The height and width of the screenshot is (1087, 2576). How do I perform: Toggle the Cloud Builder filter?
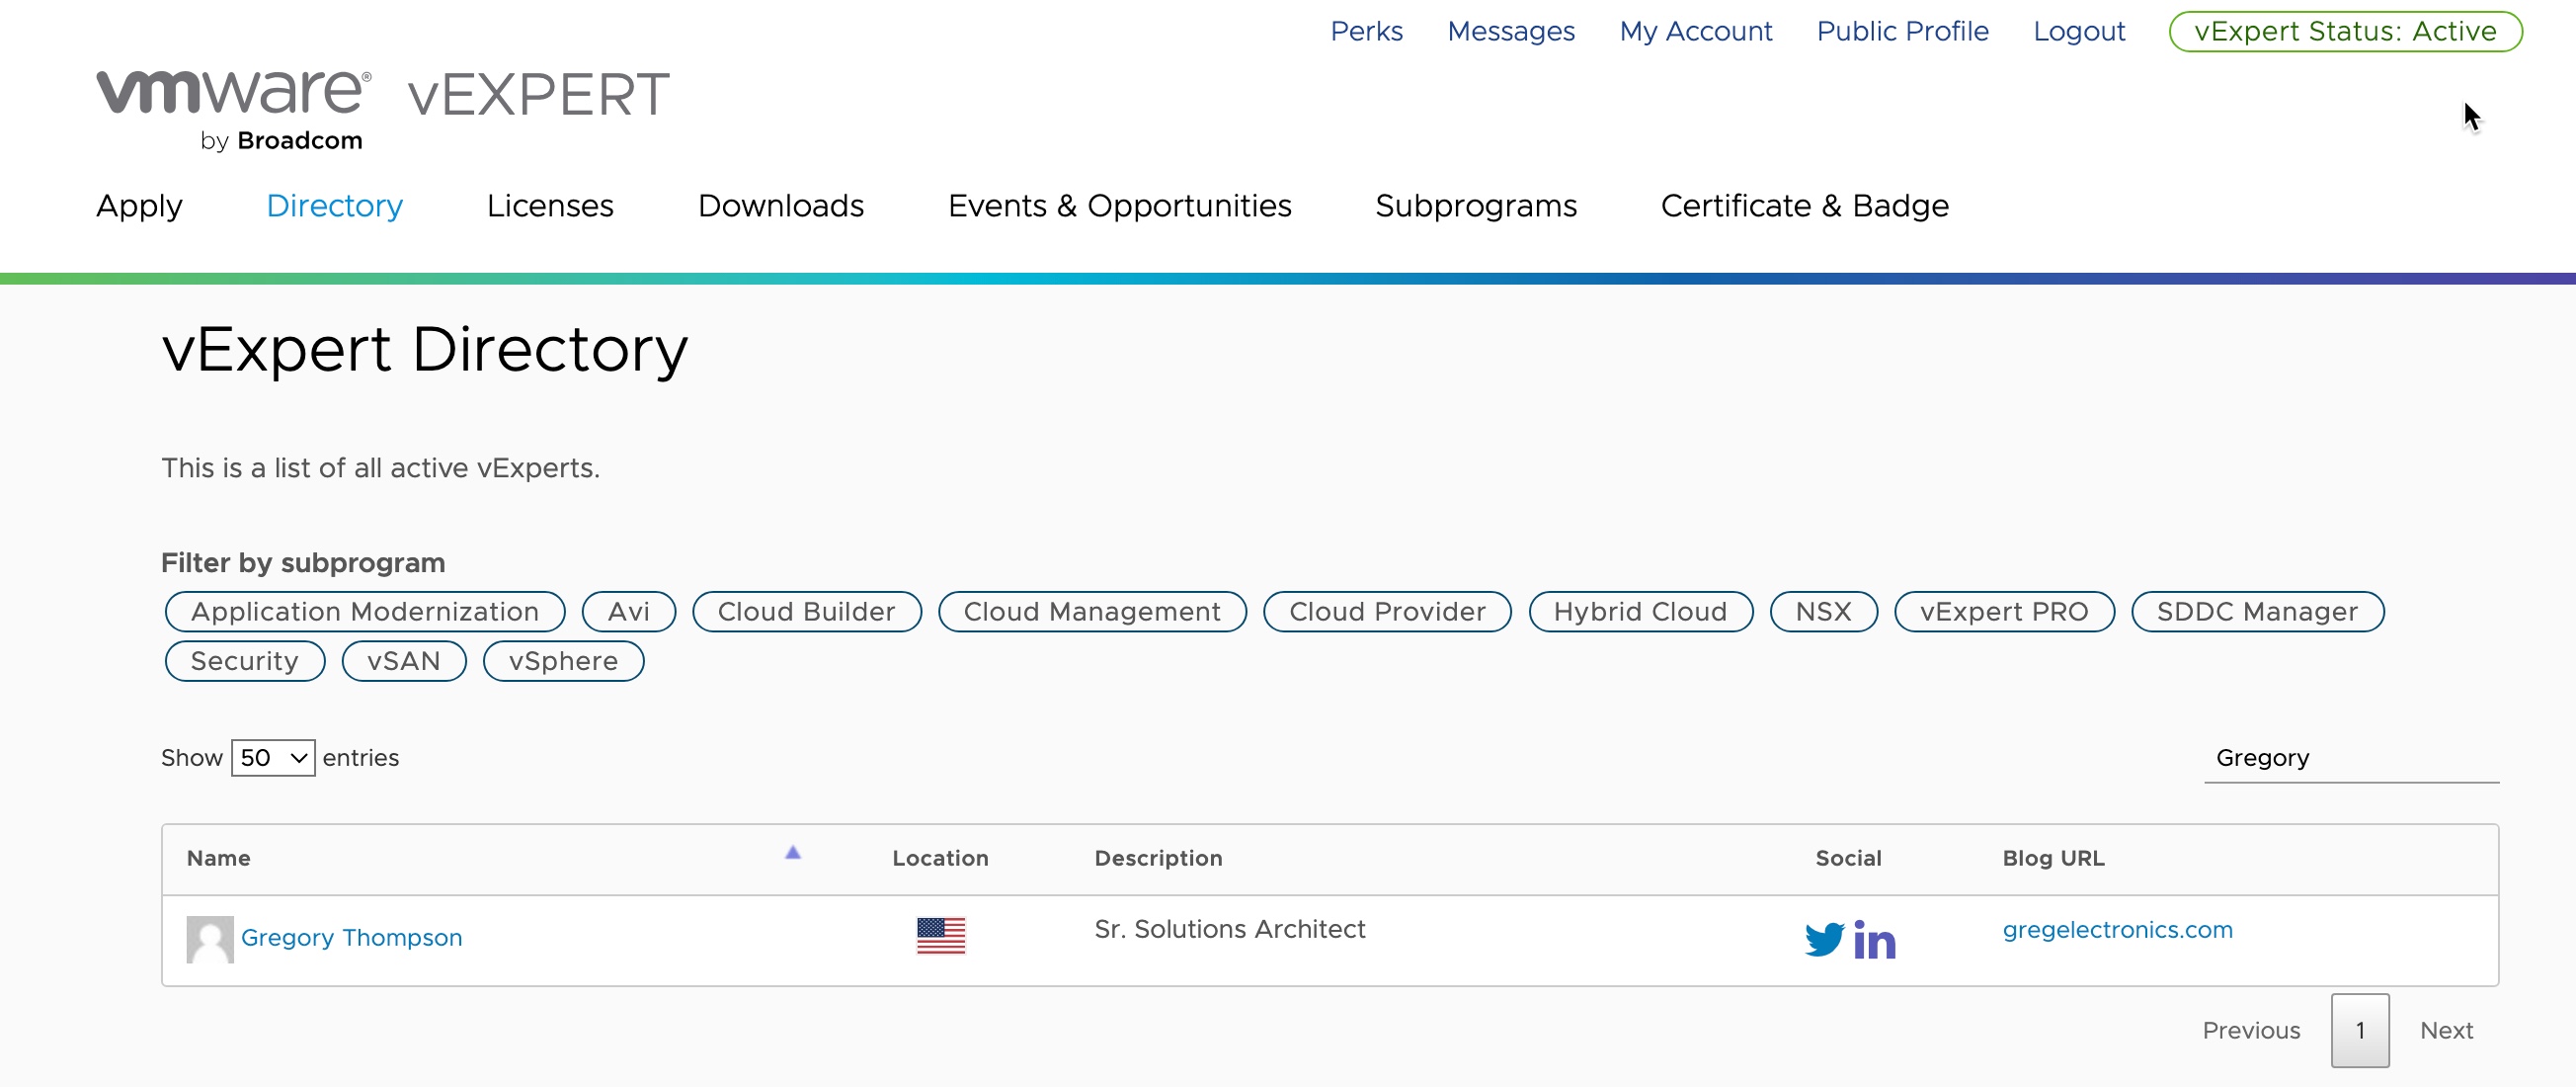tap(806, 612)
